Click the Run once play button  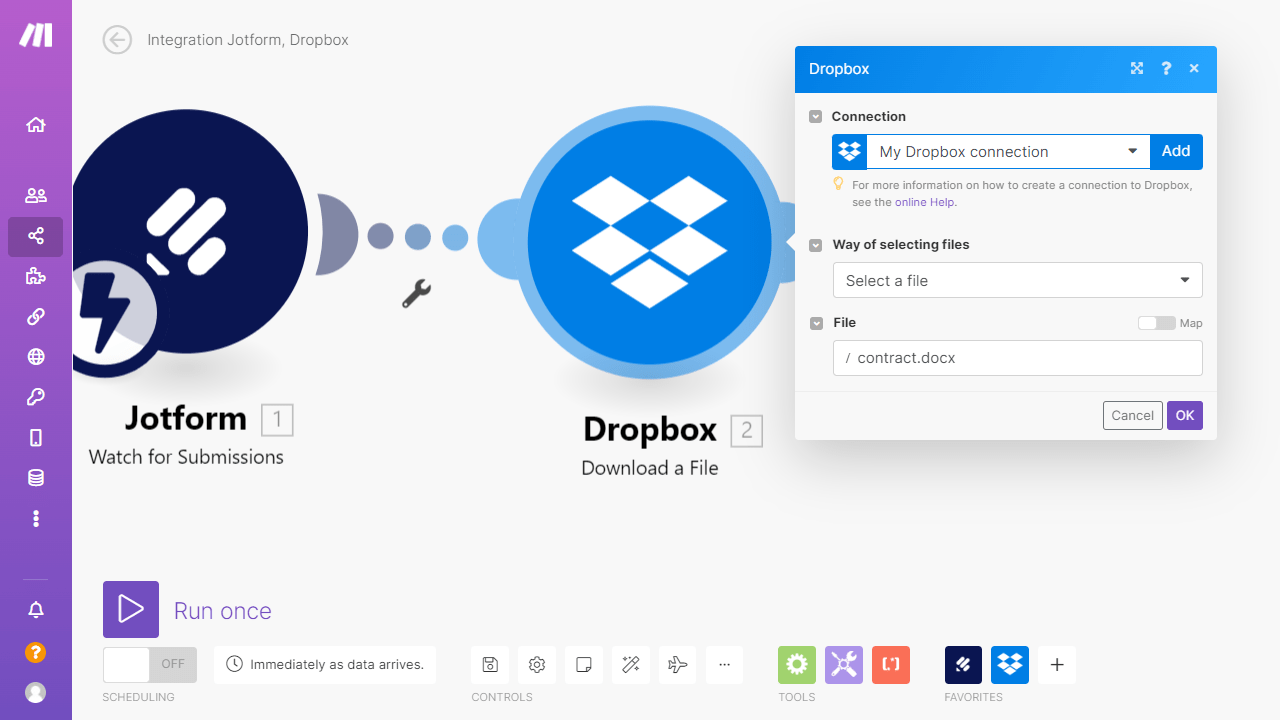point(131,609)
